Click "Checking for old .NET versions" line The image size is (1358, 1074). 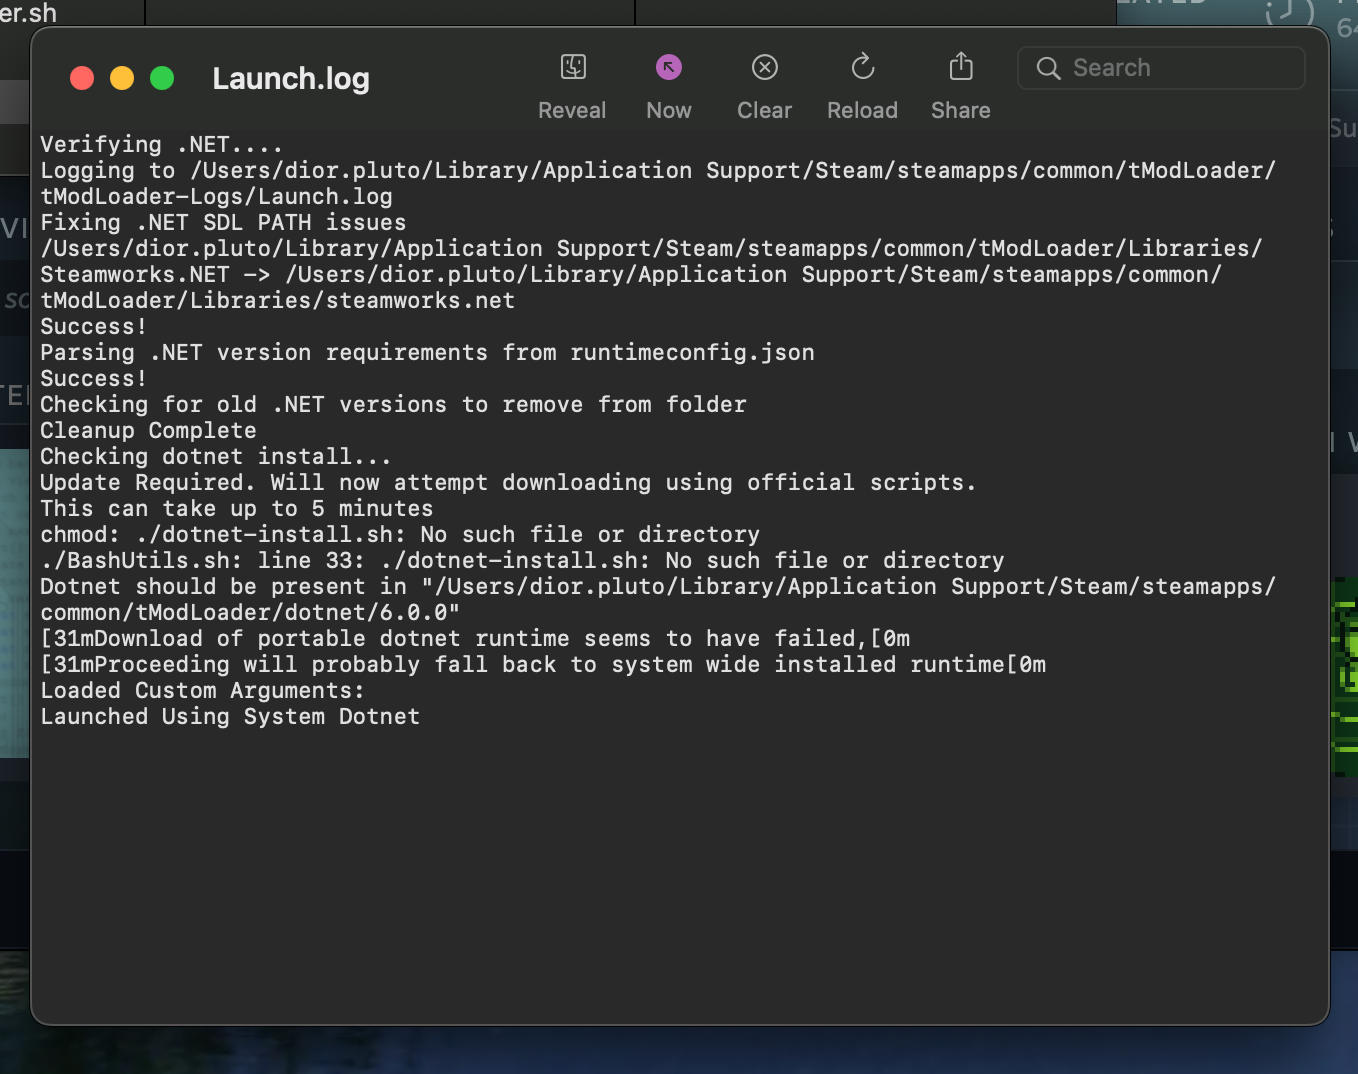(x=393, y=405)
